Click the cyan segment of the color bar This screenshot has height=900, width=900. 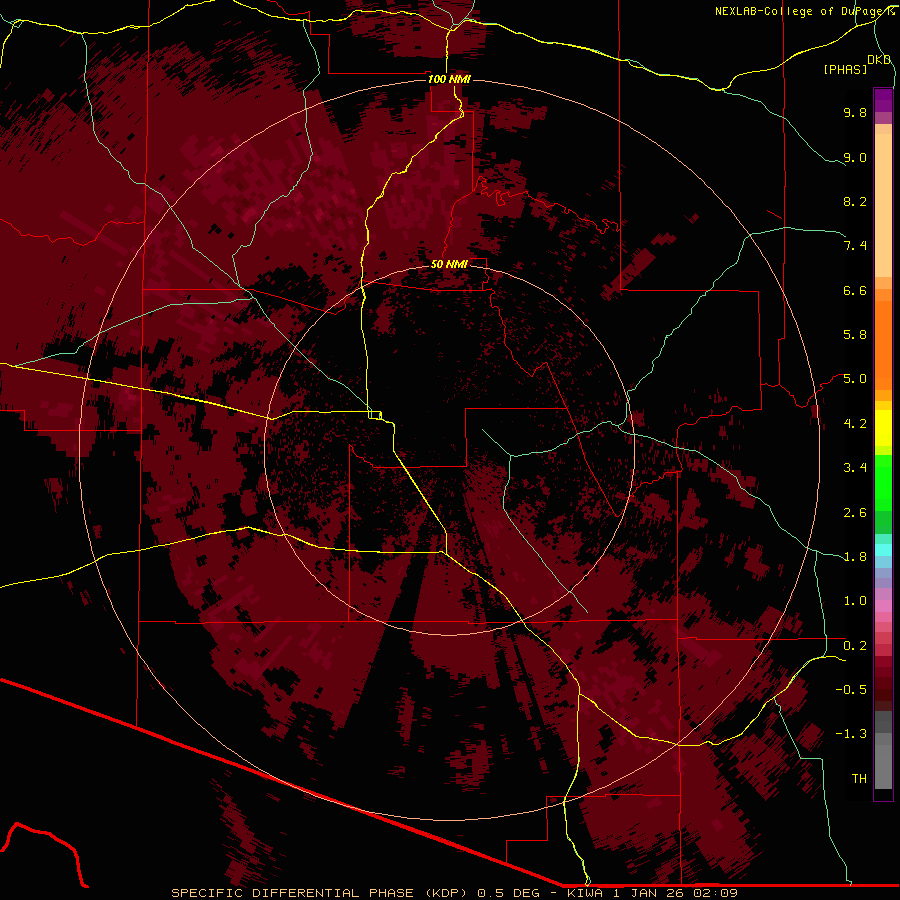[883, 550]
